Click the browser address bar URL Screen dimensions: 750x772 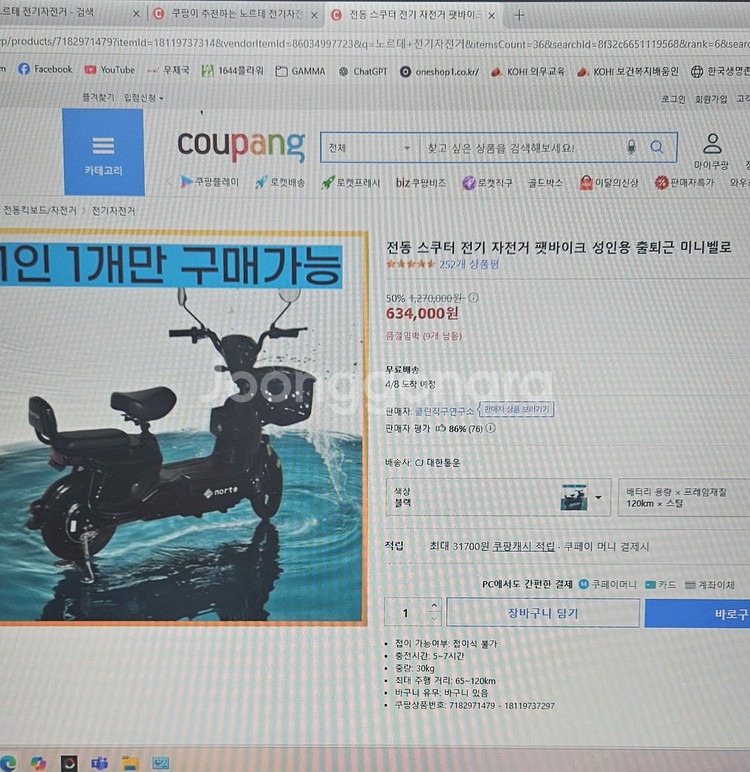click(x=375, y=44)
